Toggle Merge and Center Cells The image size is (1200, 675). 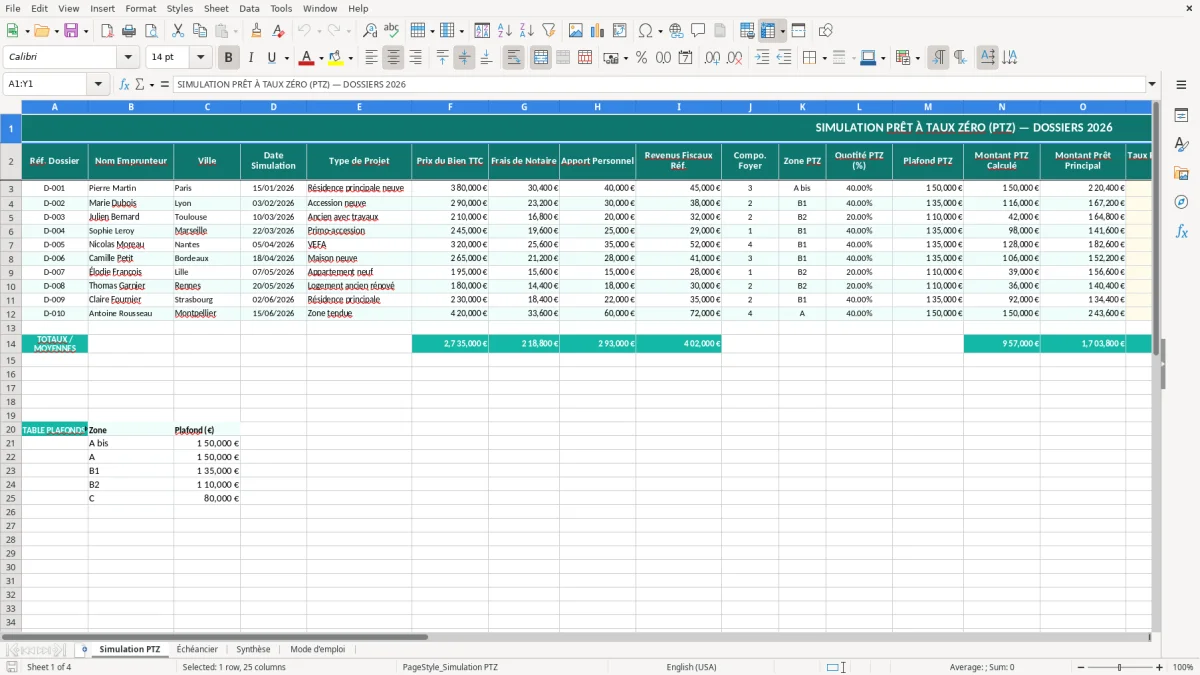click(541, 58)
